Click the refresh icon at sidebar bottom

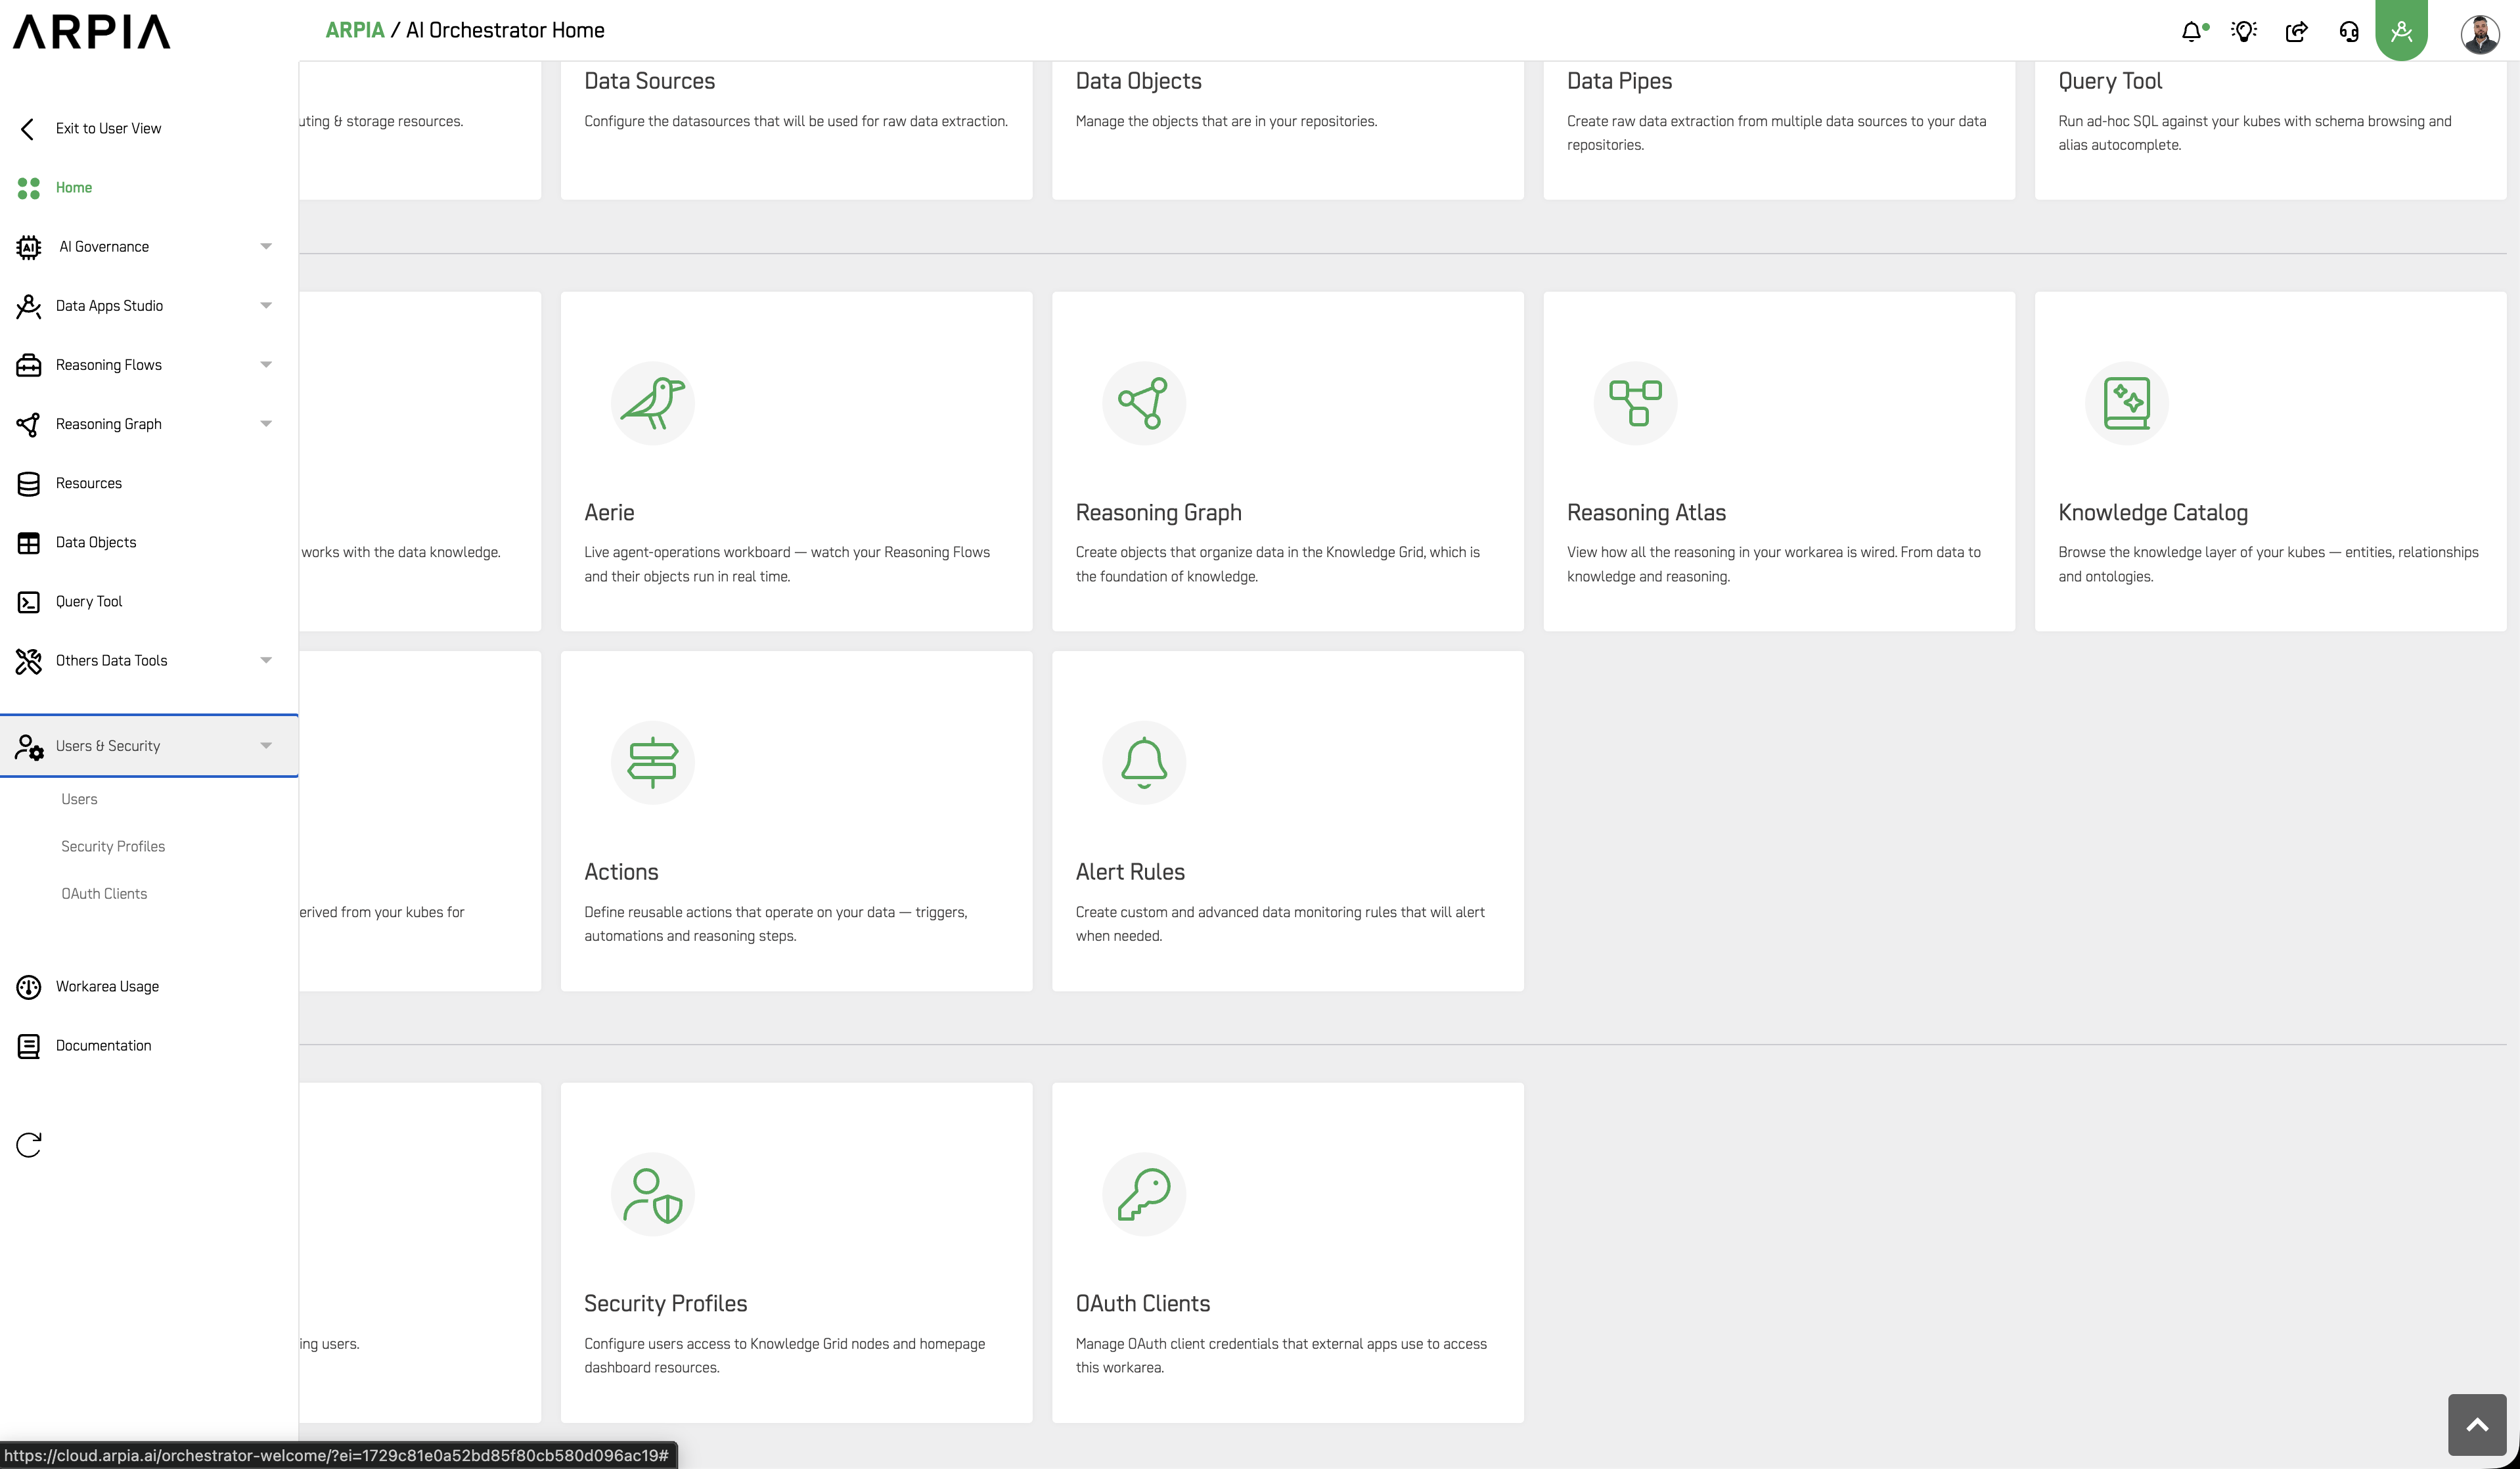pos(29,1145)
